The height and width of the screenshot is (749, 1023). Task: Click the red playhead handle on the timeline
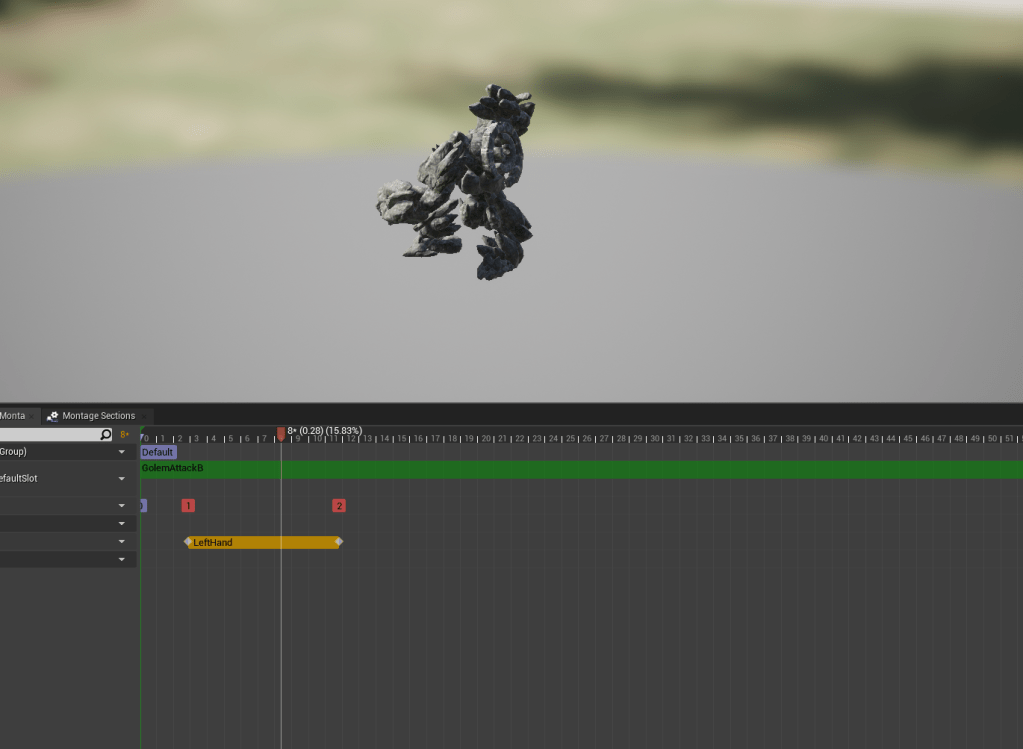281,433
